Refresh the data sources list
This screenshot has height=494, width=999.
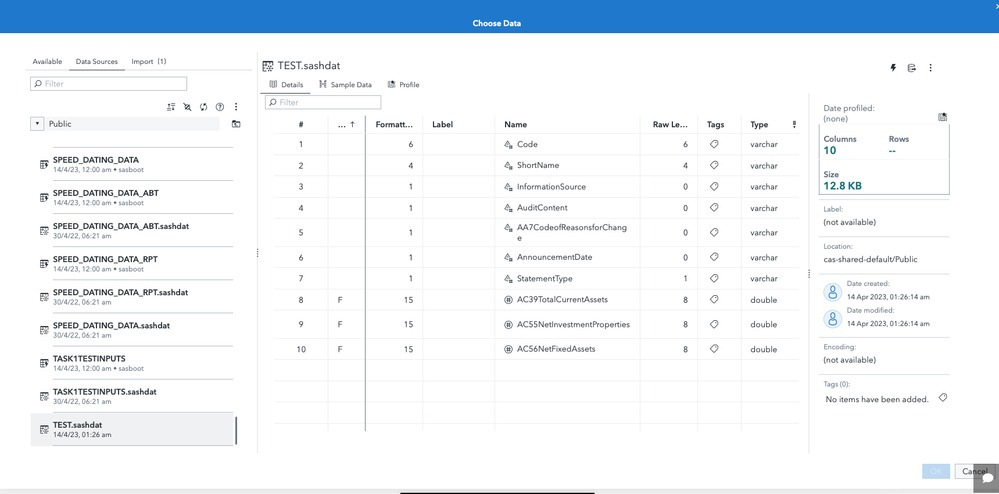[x=203, y=107]
